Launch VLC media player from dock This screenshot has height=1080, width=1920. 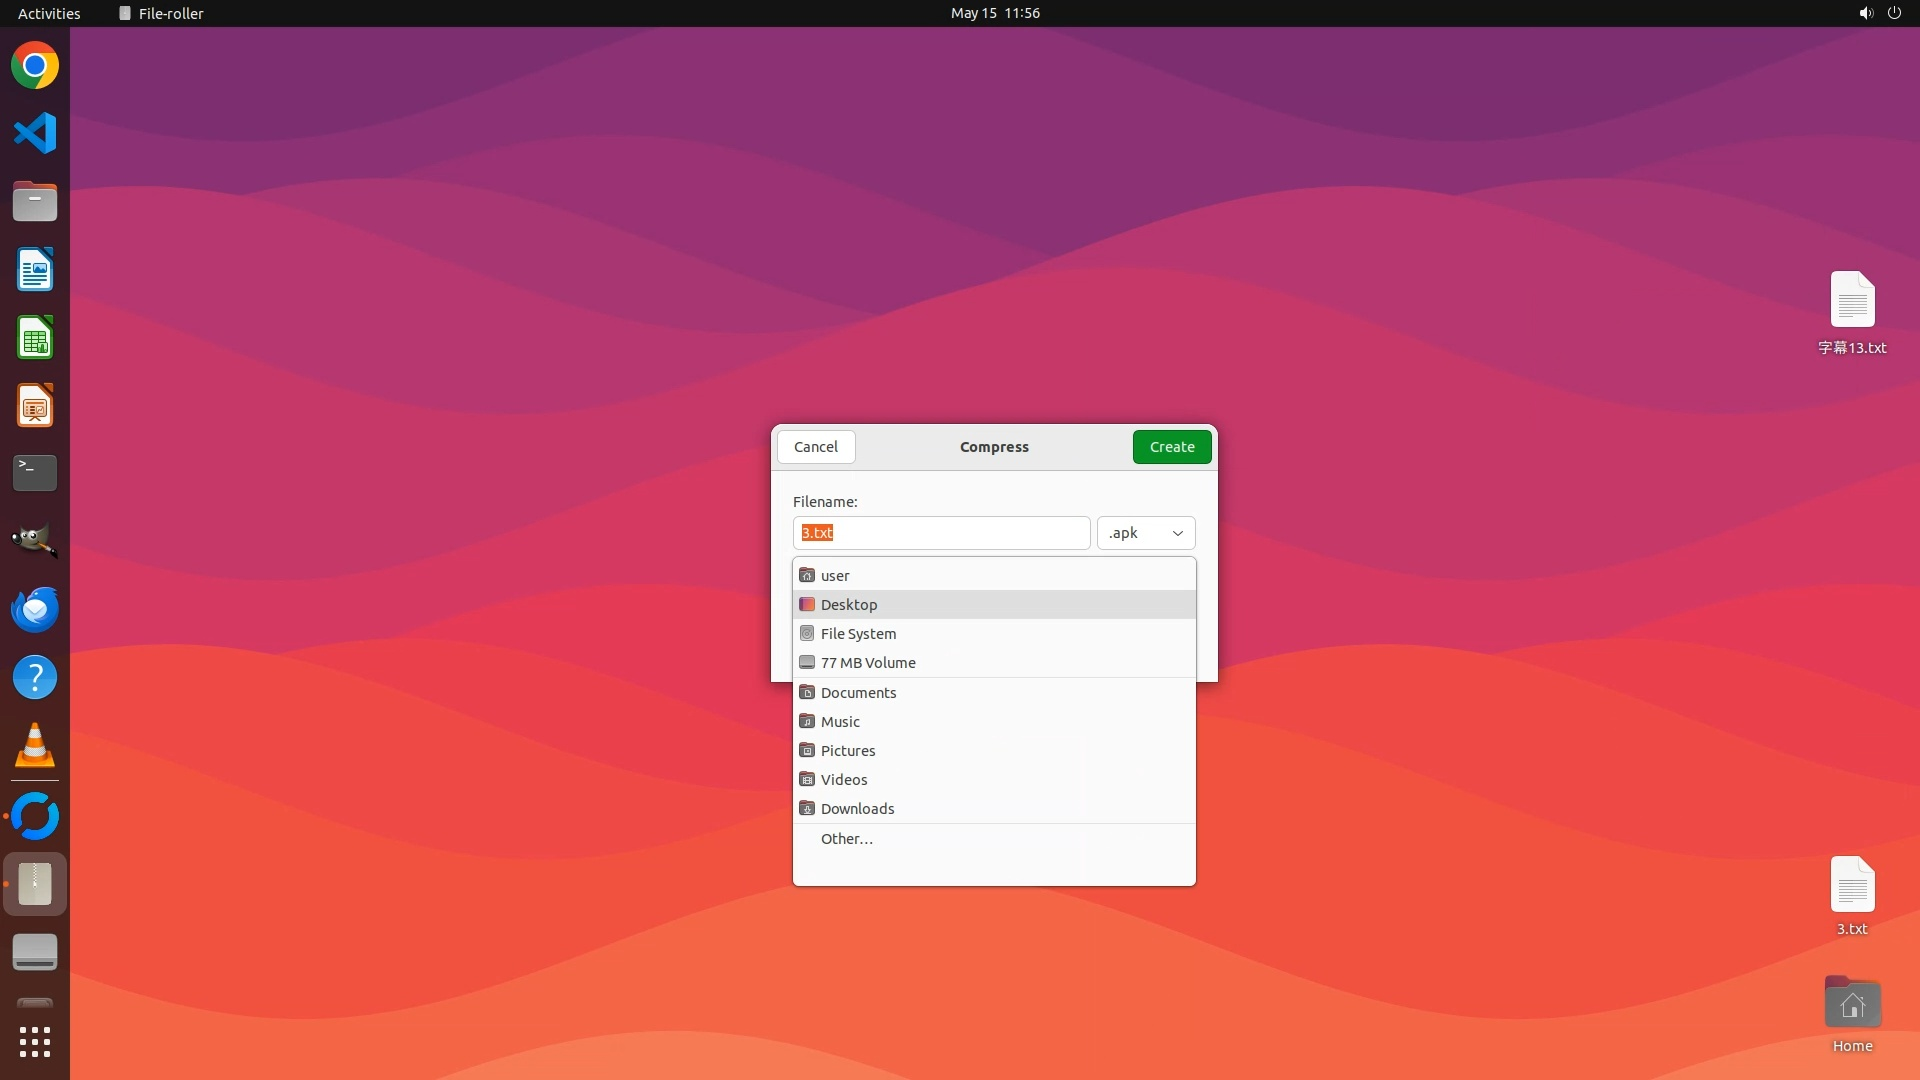(35, 746)
